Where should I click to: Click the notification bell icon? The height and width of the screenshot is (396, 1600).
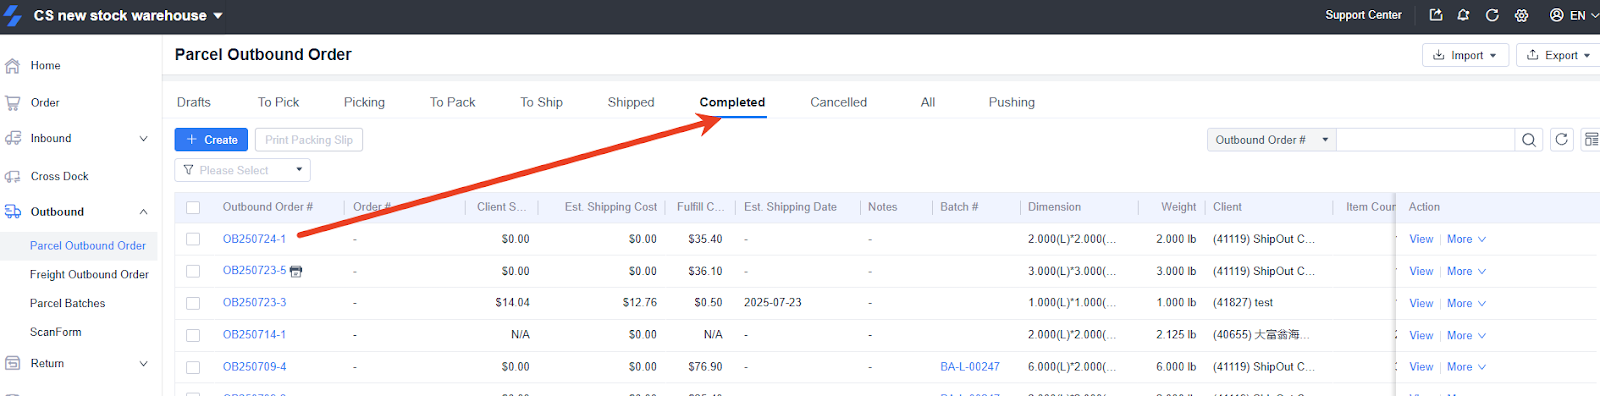point(1463,15)
